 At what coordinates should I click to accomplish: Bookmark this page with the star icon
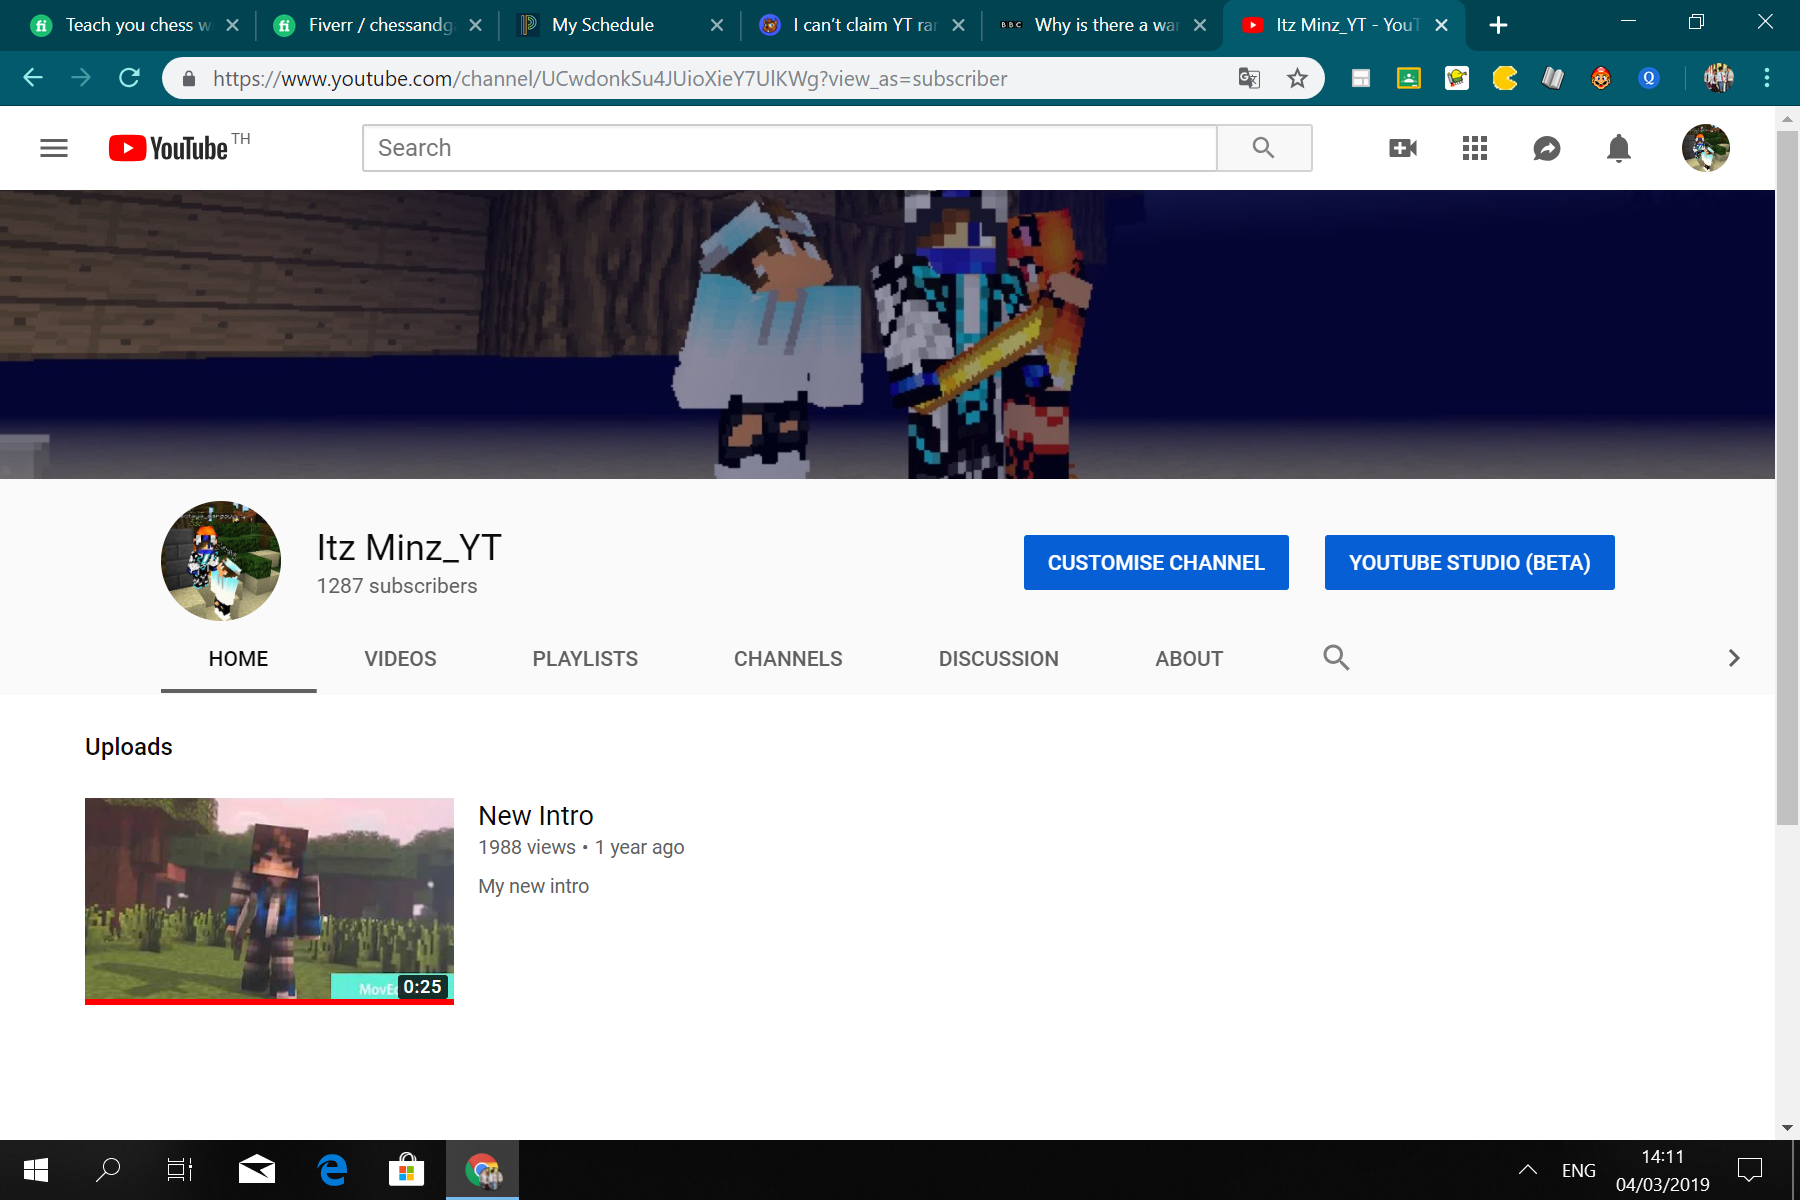pyautogui.click(x=1297, y=78)
